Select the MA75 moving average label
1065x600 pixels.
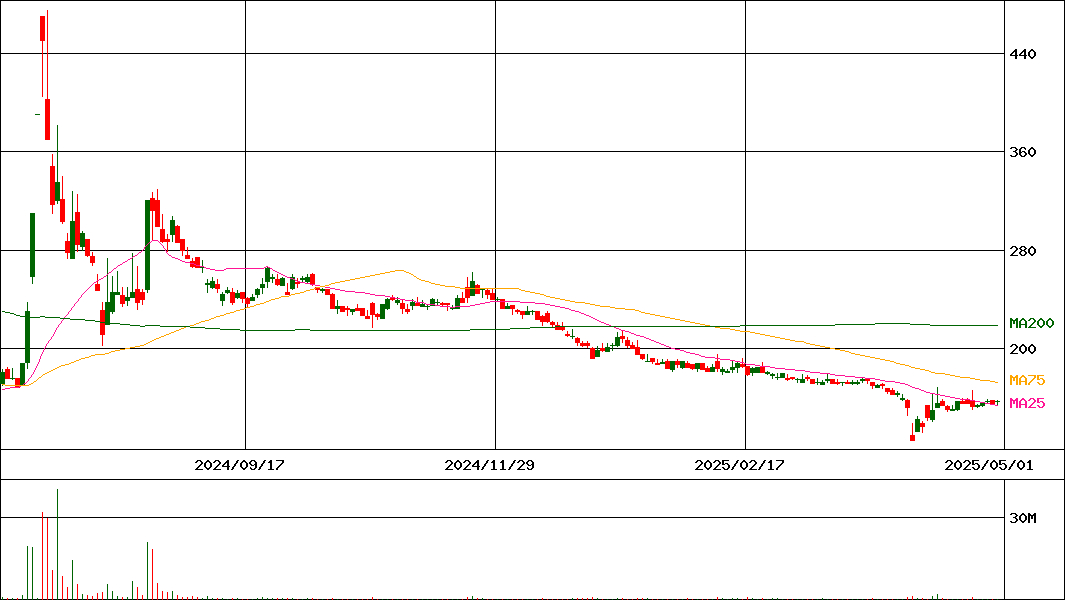[1027, 380]
